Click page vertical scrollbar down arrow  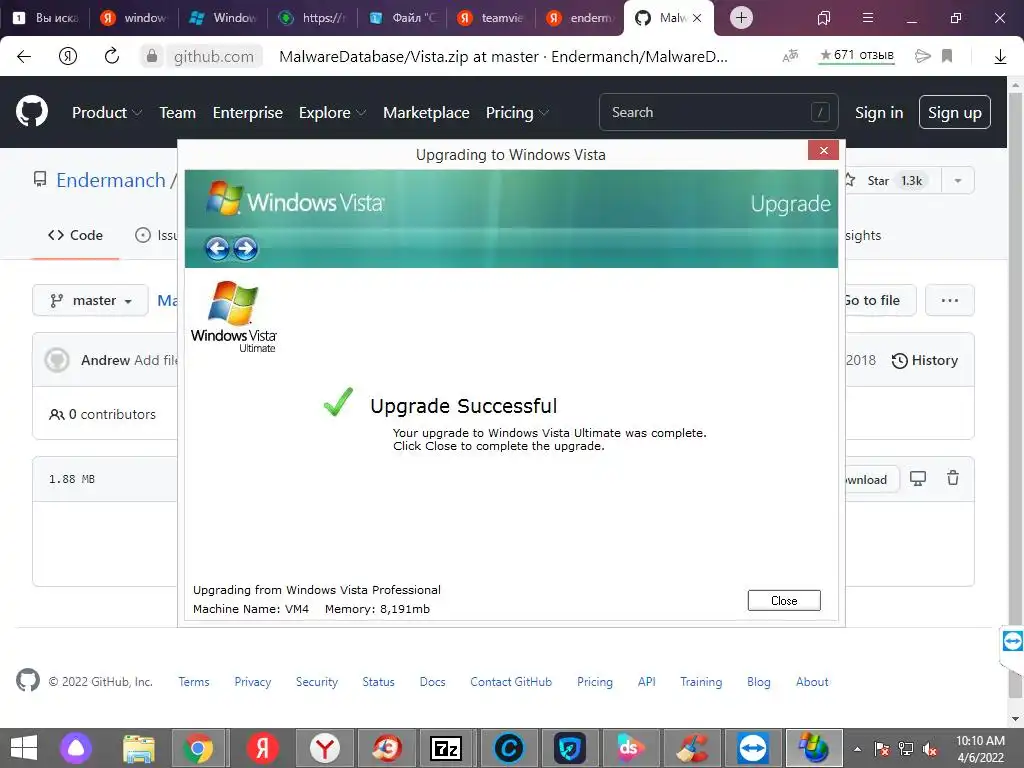[x=1015, y=718]
